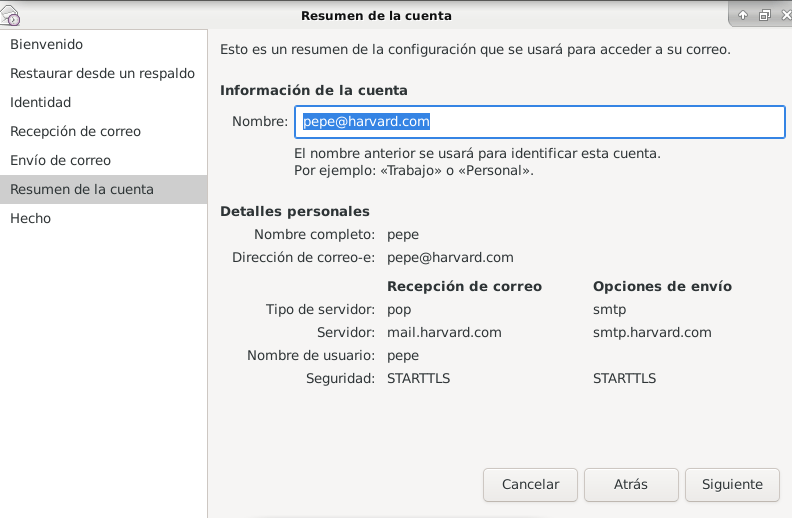Click the up-arrow window button in title bar

click(743, 15)
